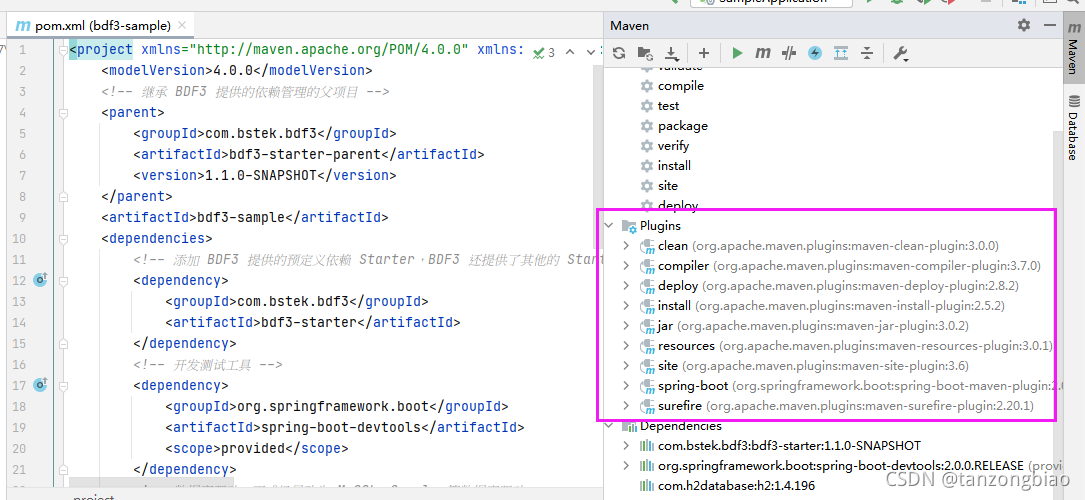1085x500 pixels.
Task: Select the package lifecycle goal
Action: (674, 126)
